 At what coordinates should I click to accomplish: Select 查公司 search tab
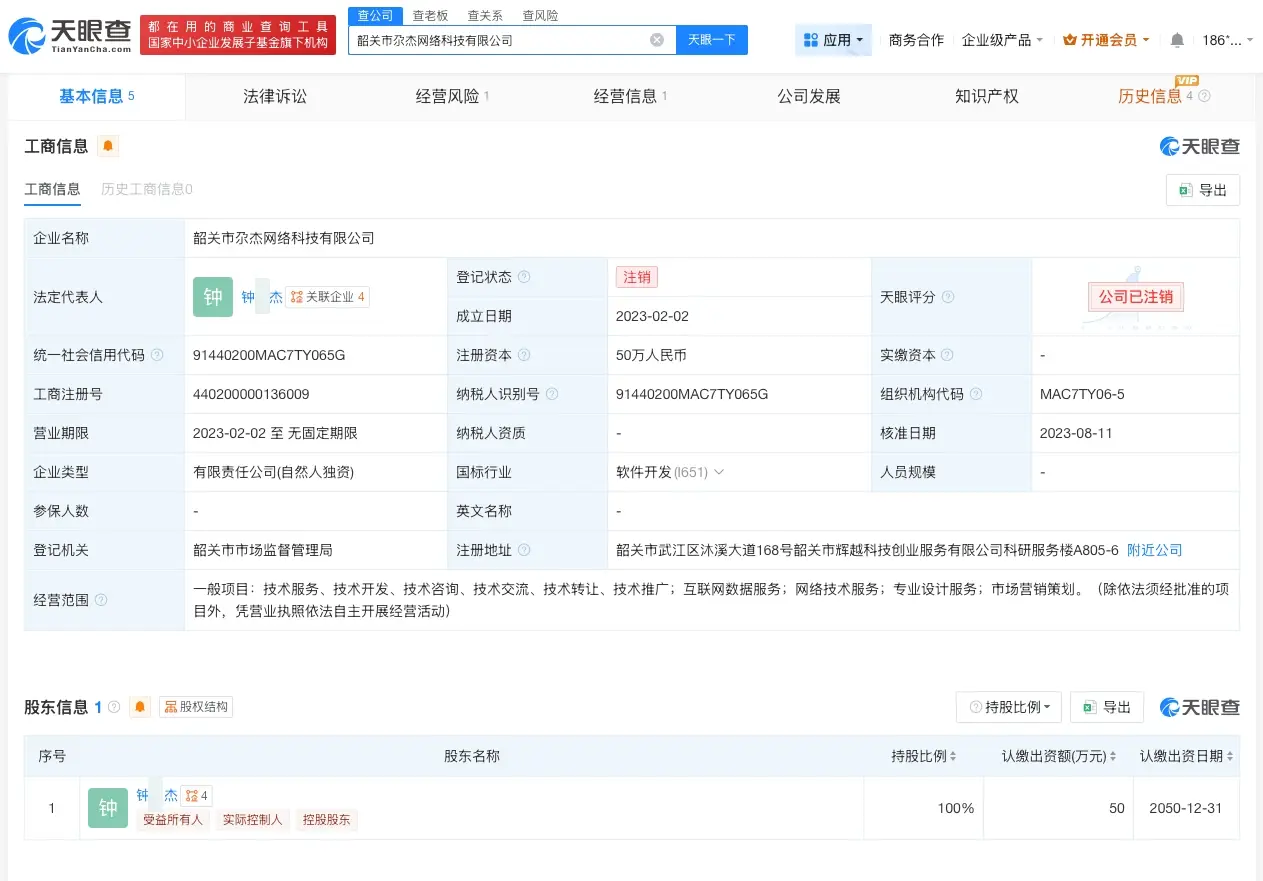tap(376, 15)
